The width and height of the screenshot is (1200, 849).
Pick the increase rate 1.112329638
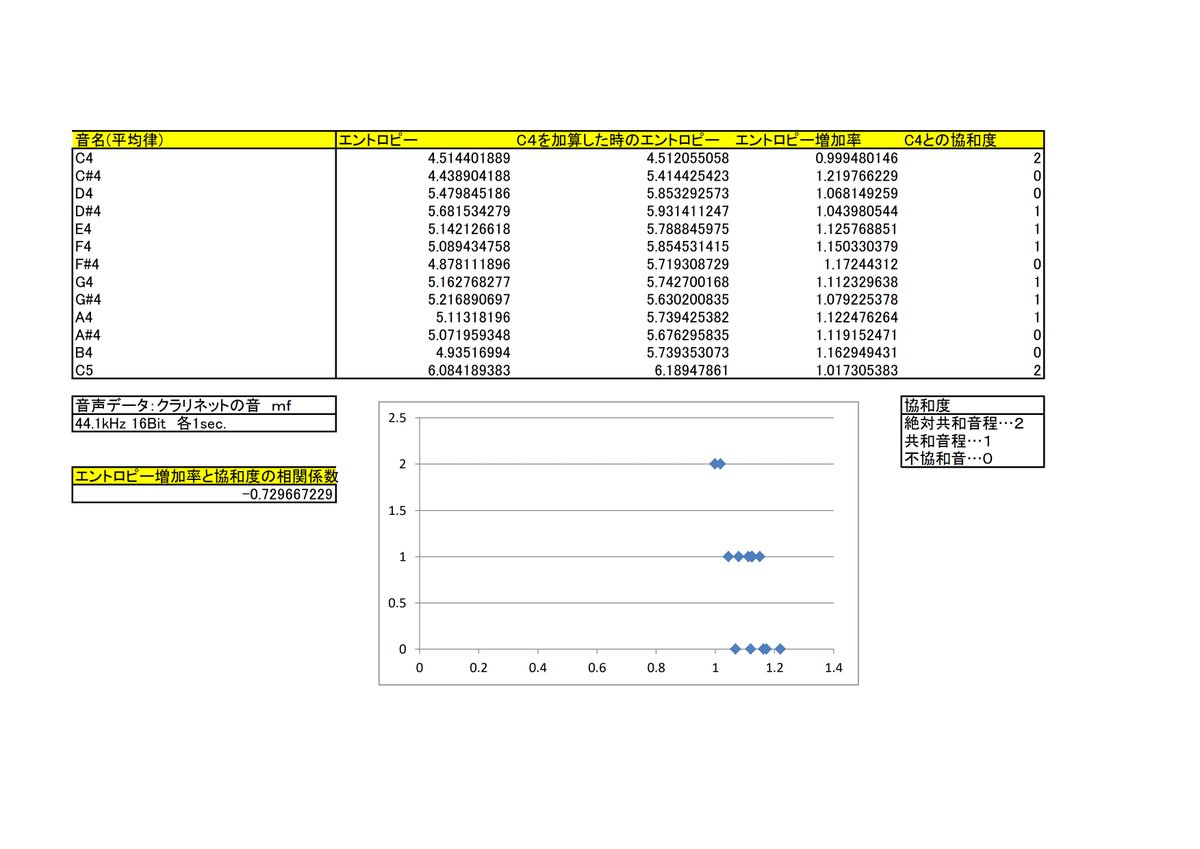point(856,282)
